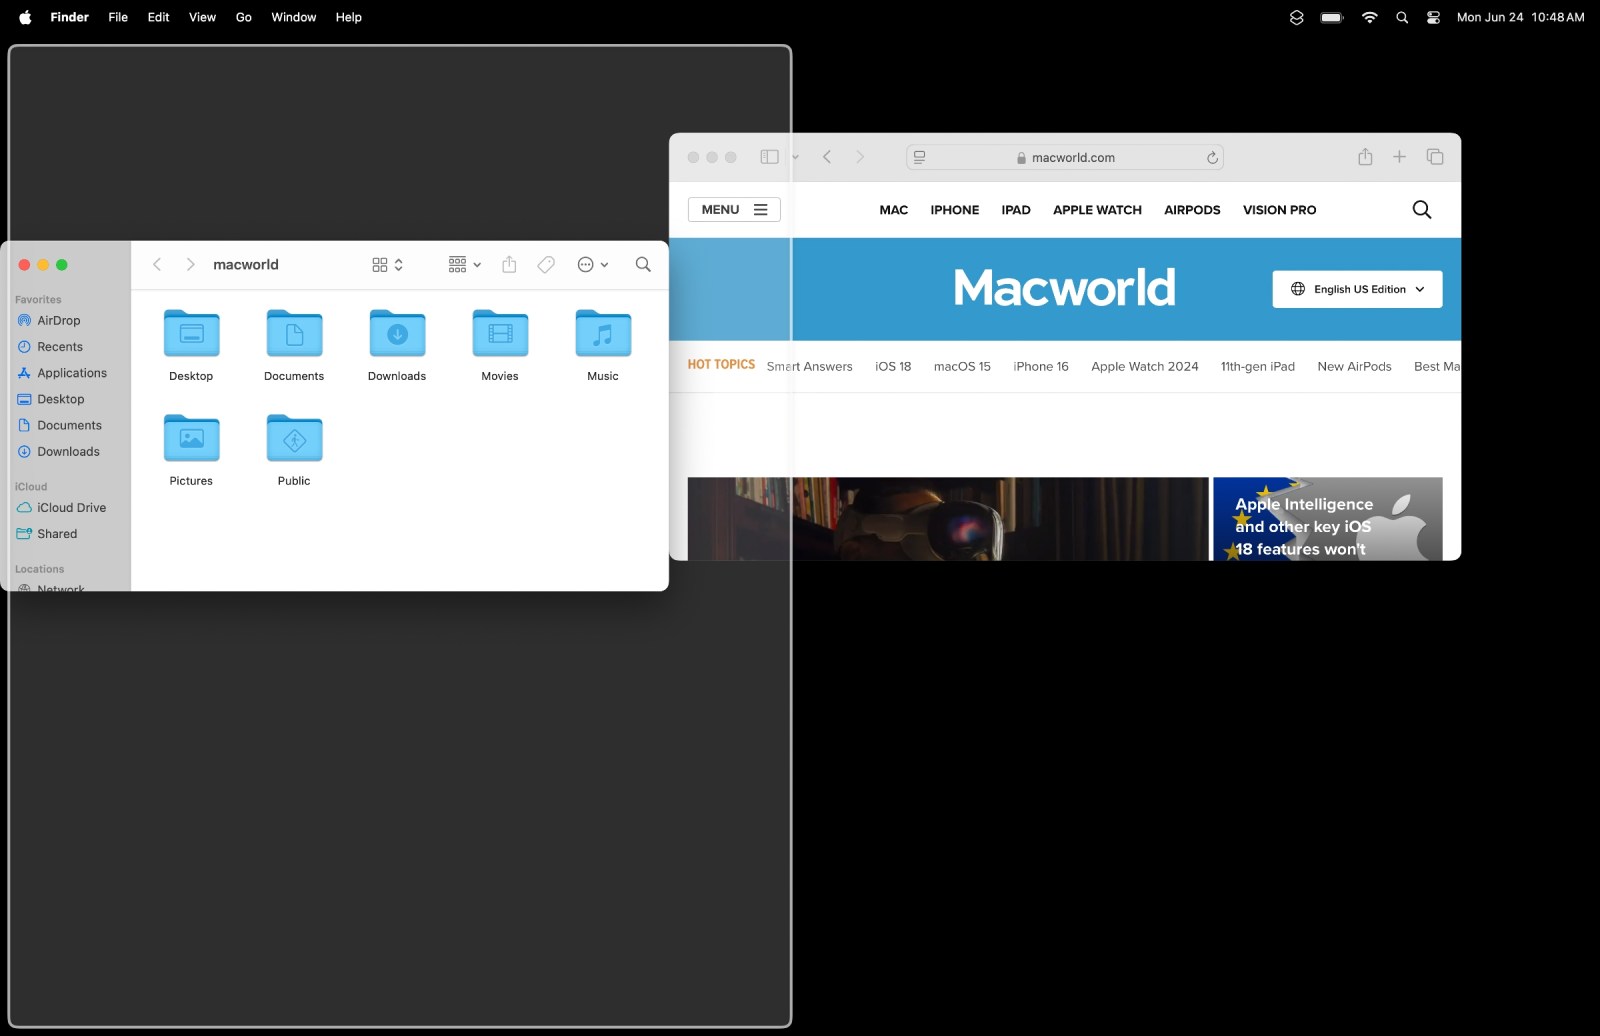Click Finder search magnifier
Image resolution: width=1600 pixels, height=1036 pixels.
click(x=643, y=264)
